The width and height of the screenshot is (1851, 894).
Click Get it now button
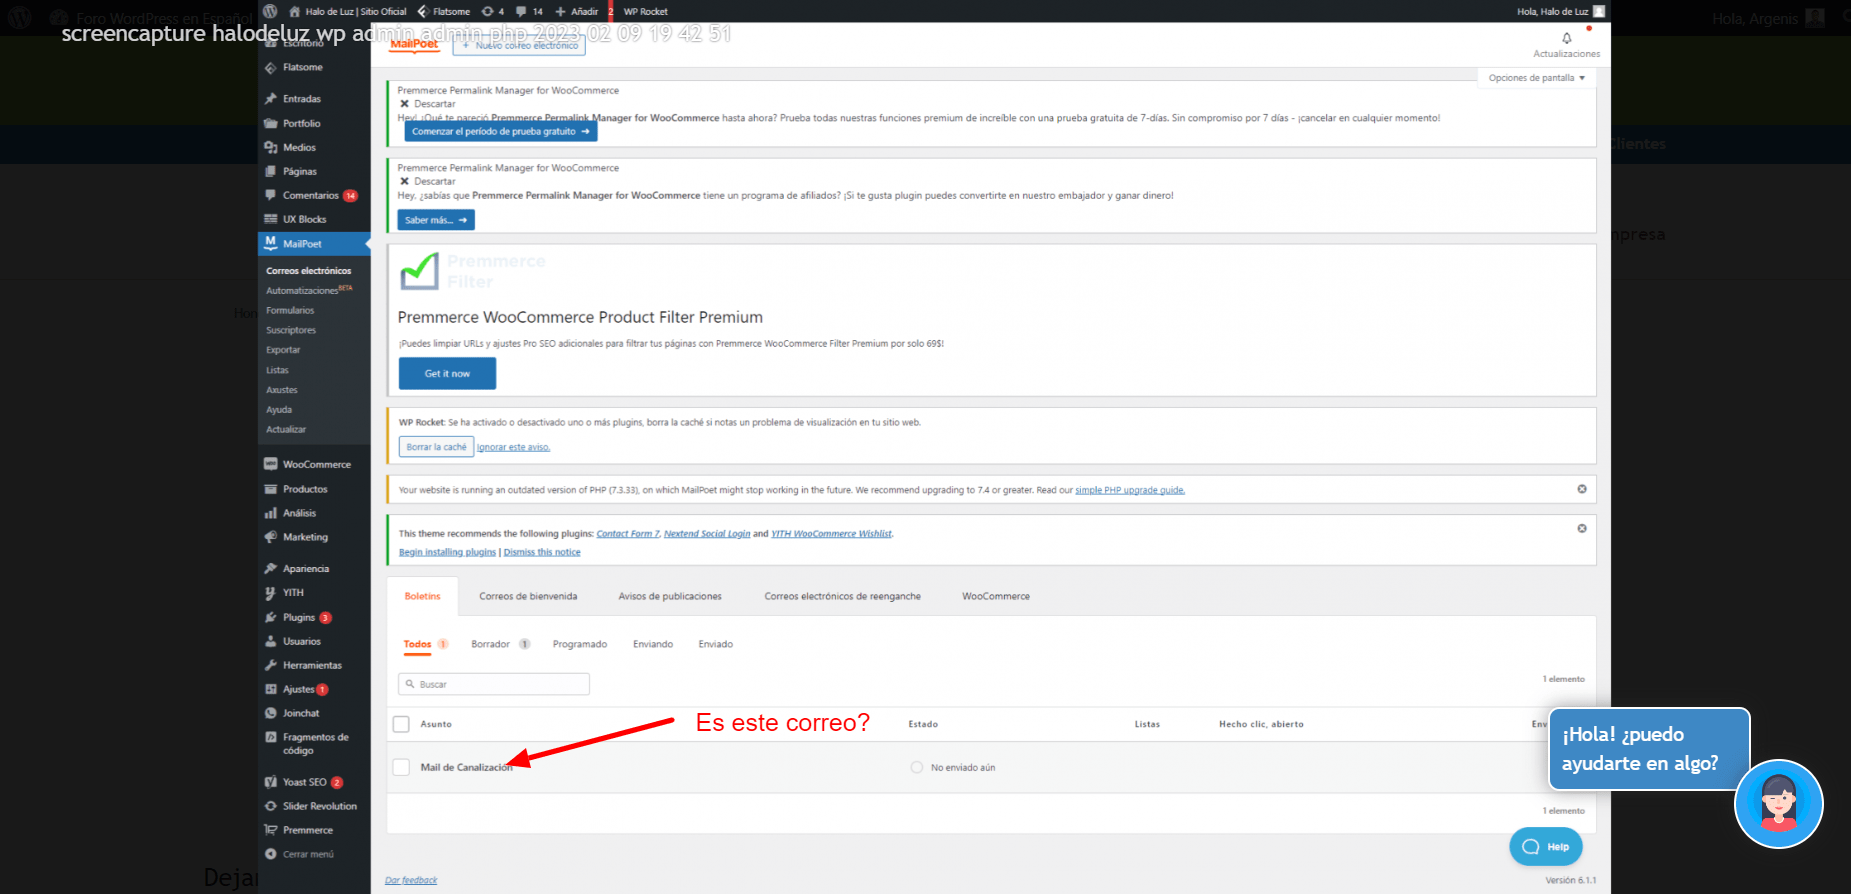point(447,374)
